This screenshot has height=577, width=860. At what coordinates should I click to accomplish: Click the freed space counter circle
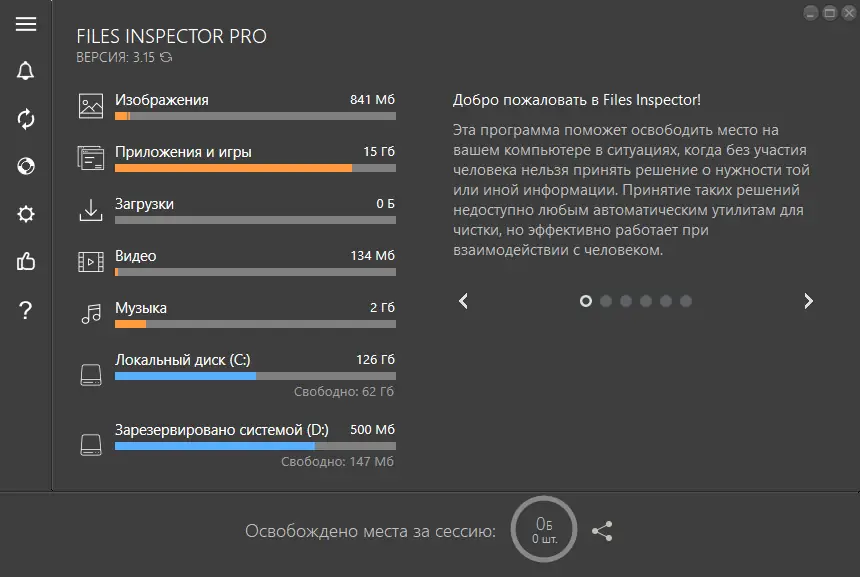(541, 529)
